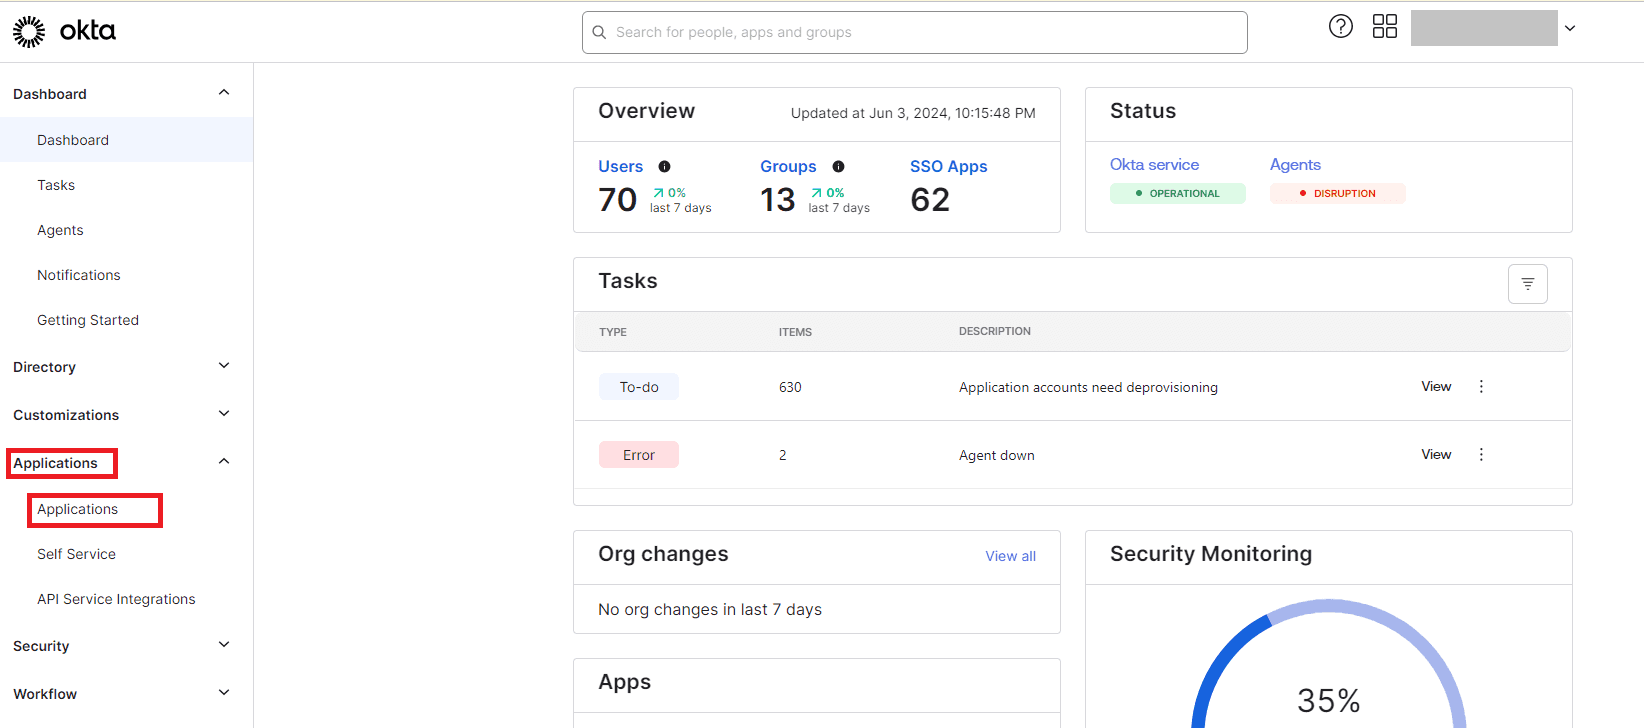
Task: Open the apps grid icon
Action: pos(1384,27)
